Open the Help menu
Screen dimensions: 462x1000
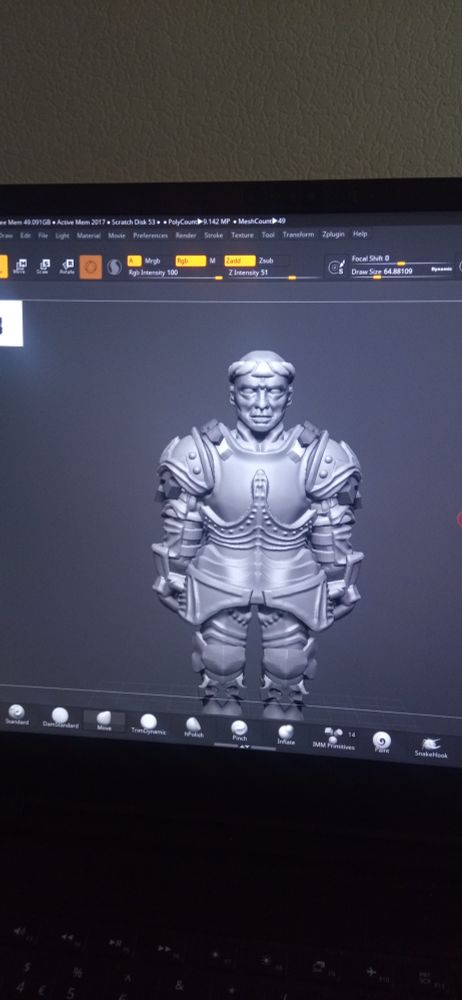[360, 234]
